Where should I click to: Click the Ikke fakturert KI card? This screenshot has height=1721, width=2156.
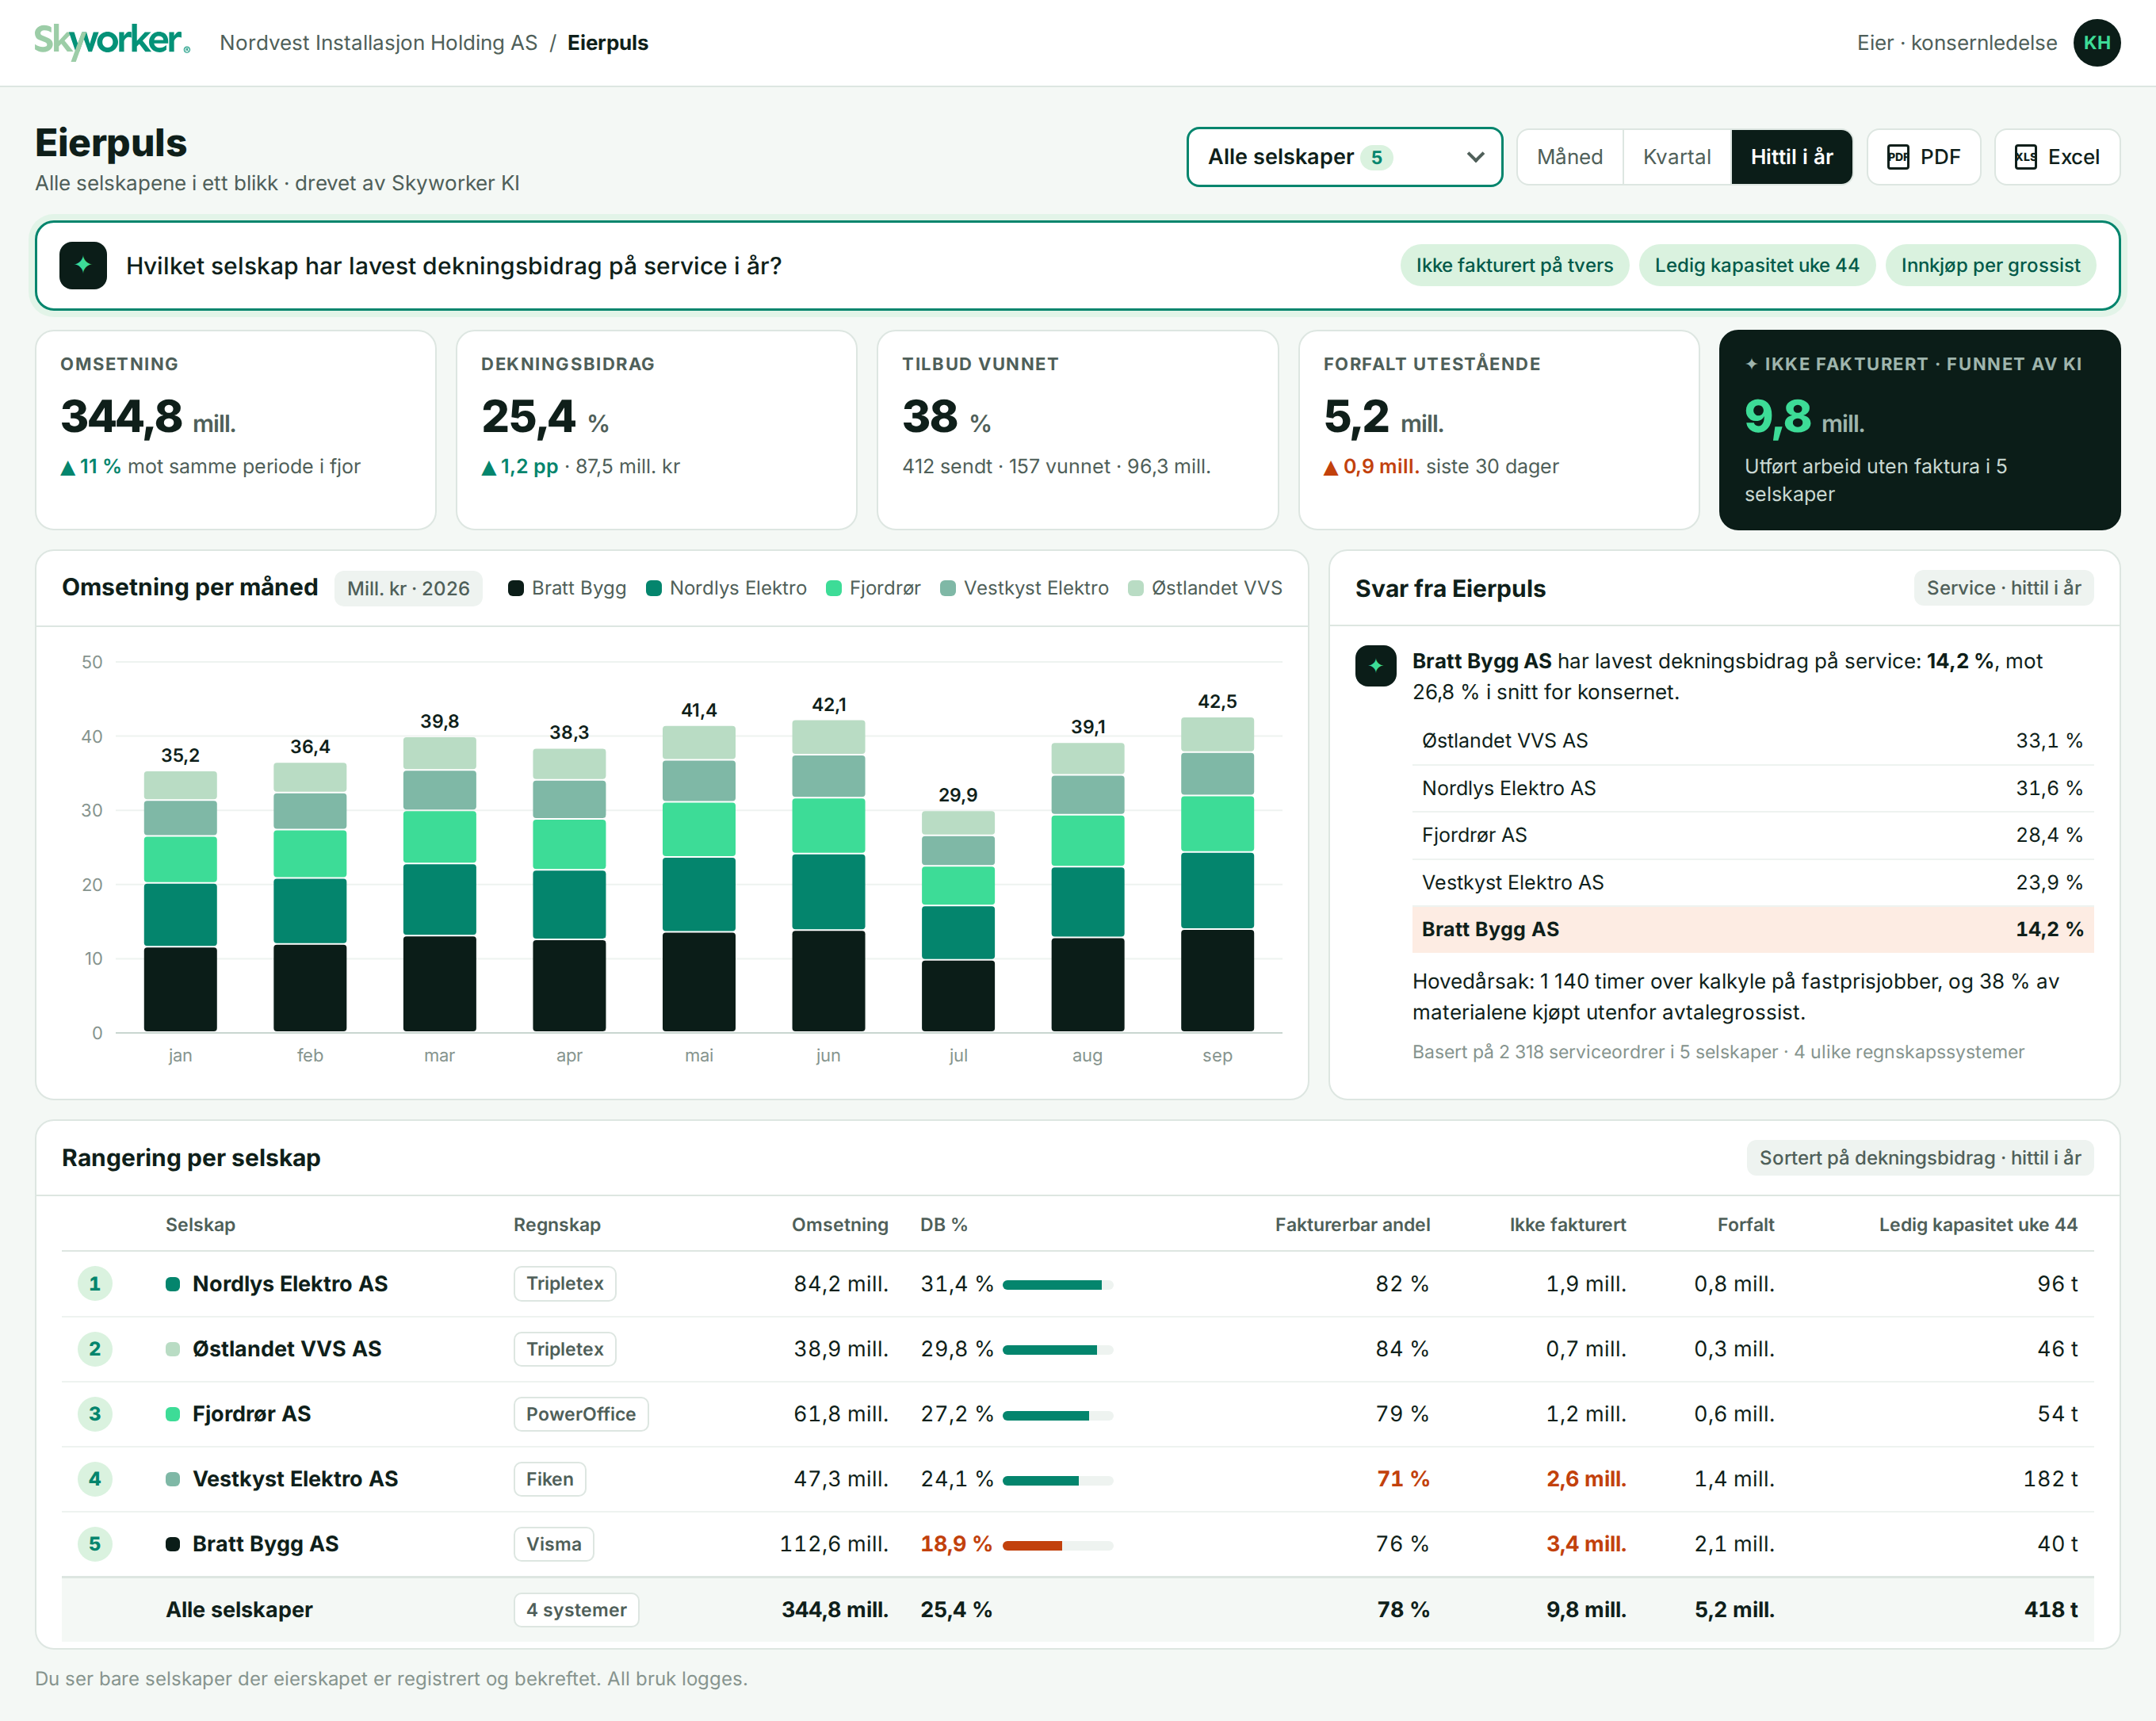(x=1919, y=430)
